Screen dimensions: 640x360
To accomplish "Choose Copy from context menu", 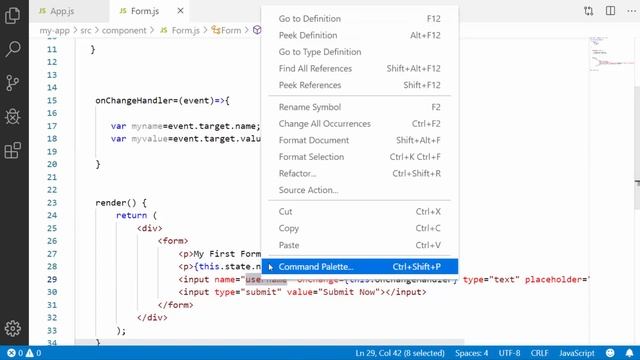I will (x=360, y=229).
